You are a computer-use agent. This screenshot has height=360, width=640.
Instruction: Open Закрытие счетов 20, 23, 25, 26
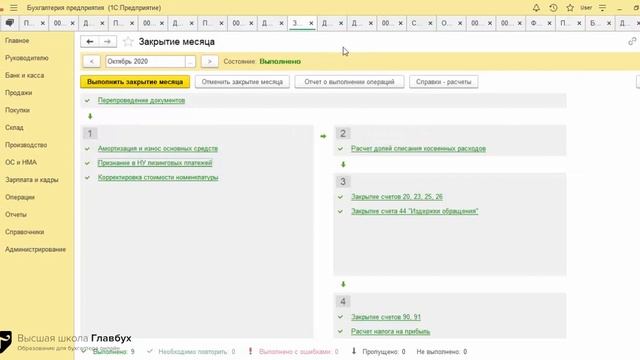click(397, 197)
